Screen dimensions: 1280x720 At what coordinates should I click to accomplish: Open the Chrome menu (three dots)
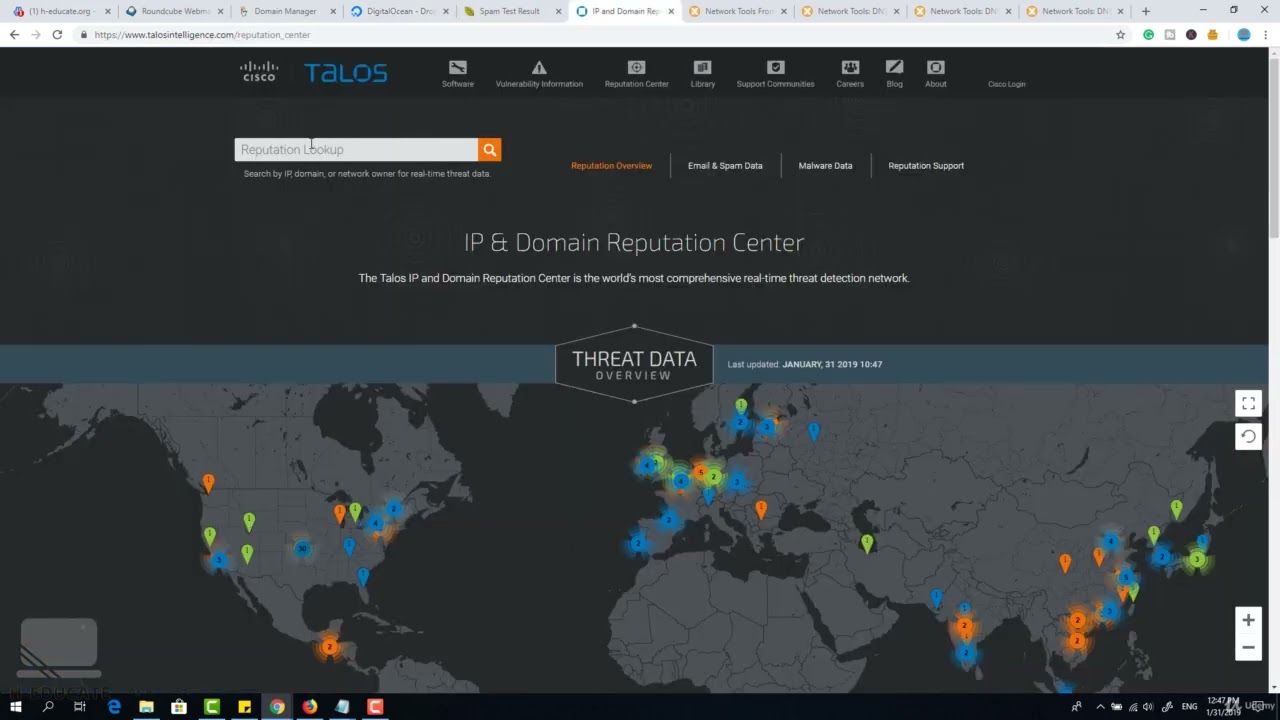1267,34
